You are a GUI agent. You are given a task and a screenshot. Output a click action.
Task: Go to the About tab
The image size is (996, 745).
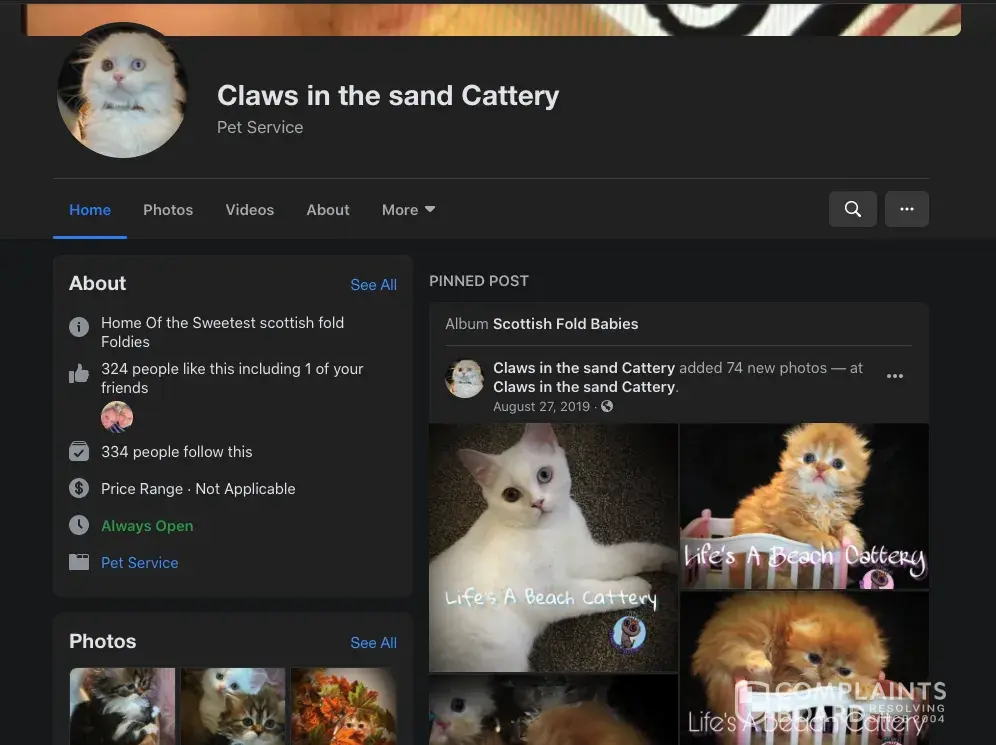click(328, 210)
